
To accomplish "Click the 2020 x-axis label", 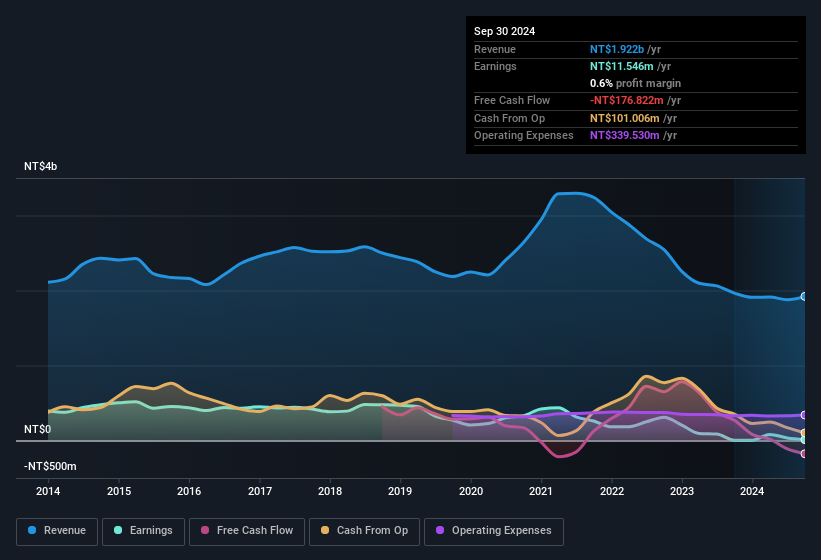I will point(471,491).
